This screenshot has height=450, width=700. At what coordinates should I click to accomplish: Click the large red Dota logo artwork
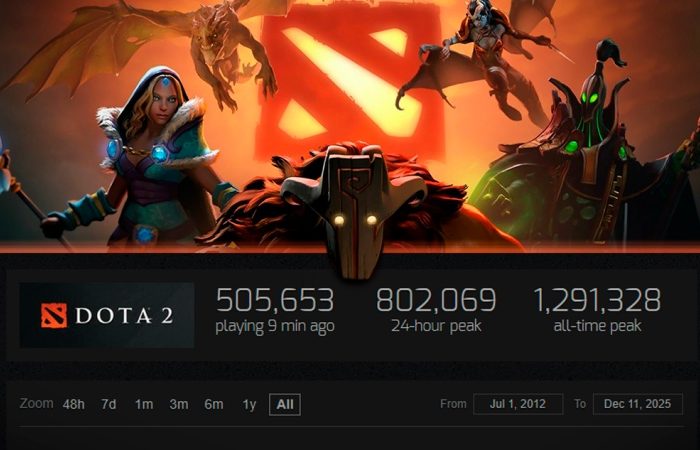coord(349,83)
